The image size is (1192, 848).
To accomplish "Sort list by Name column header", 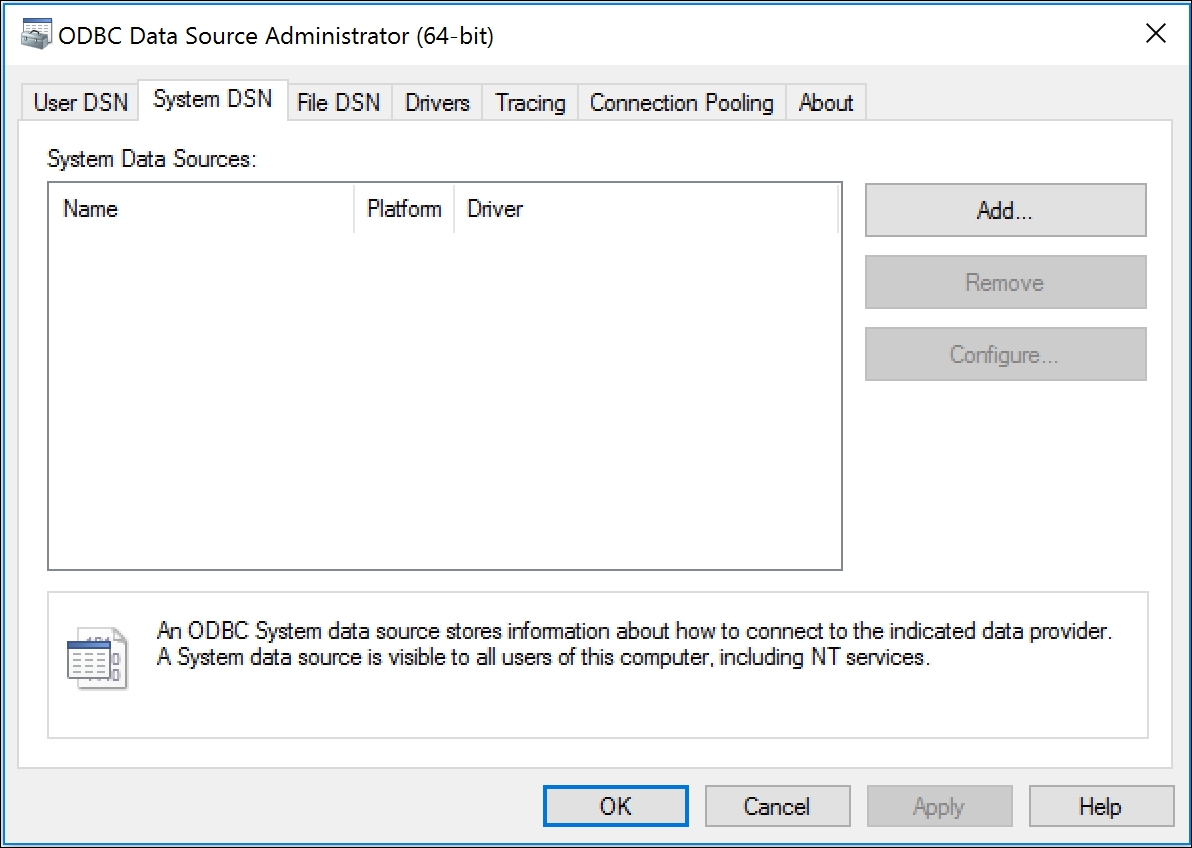I will pos(201,208).
